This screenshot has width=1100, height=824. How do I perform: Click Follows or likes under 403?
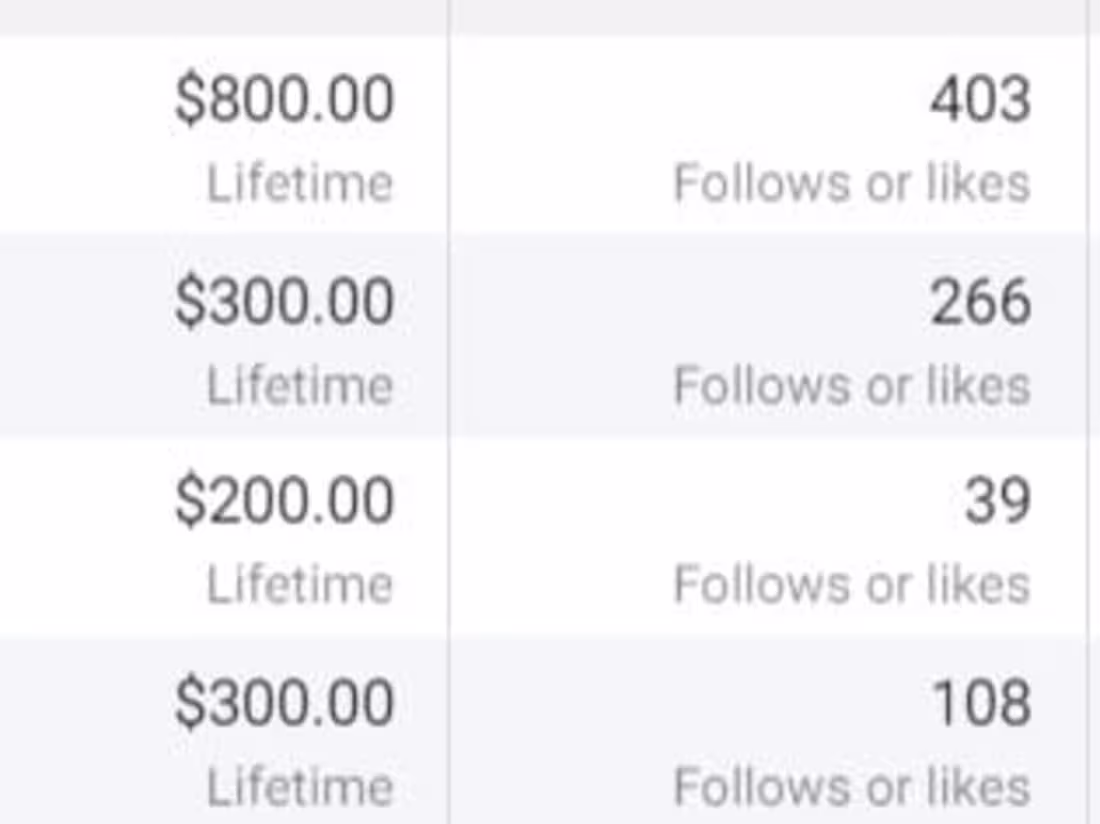click(x=852, y=184)
